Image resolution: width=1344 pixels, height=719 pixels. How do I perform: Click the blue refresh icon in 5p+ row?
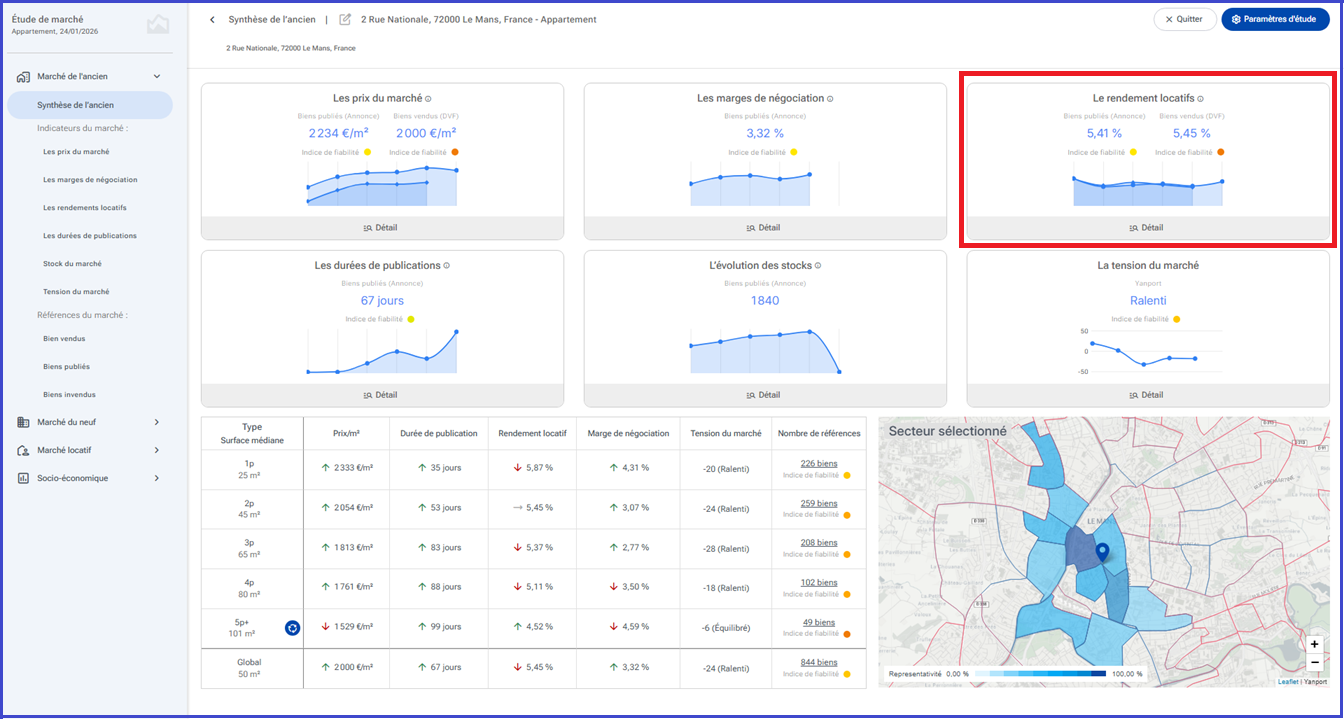point(292,628)
